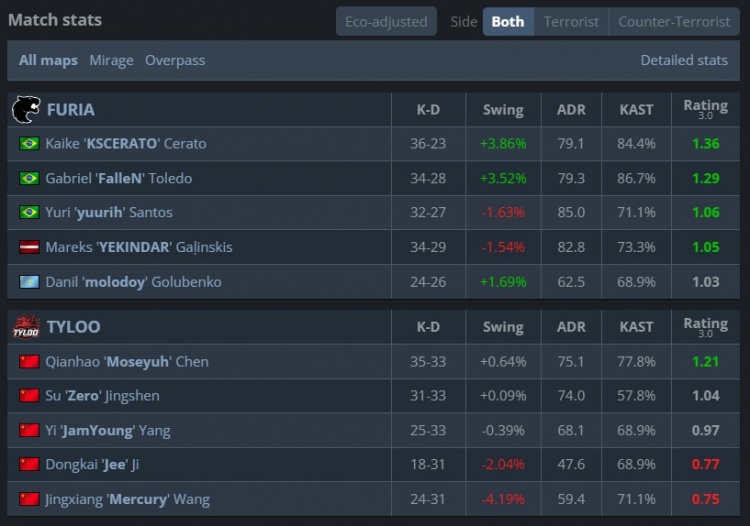
Task: Click the China flag beside Mercury
Action: tap(29, 499)
